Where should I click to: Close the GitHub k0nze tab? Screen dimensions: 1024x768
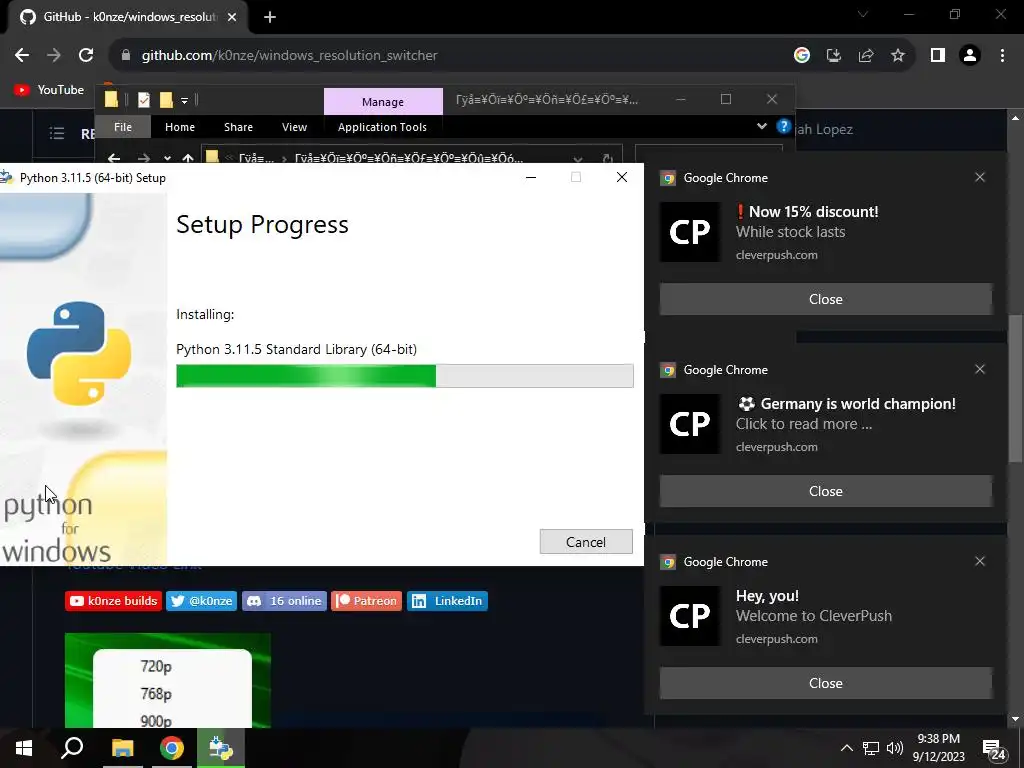pyautogui.click(x=232, y=17)
